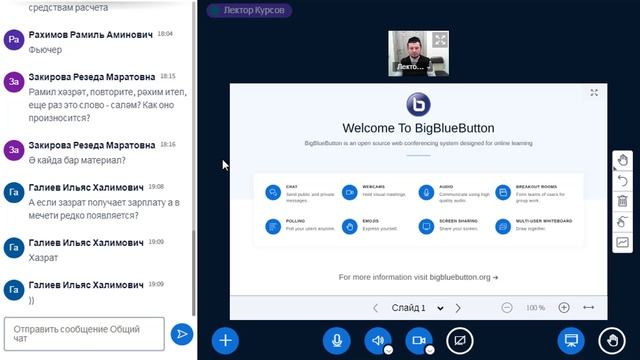640x360 pixels.
Task: Click the Emojis feature icon on slide
Action: pos(350,227)
